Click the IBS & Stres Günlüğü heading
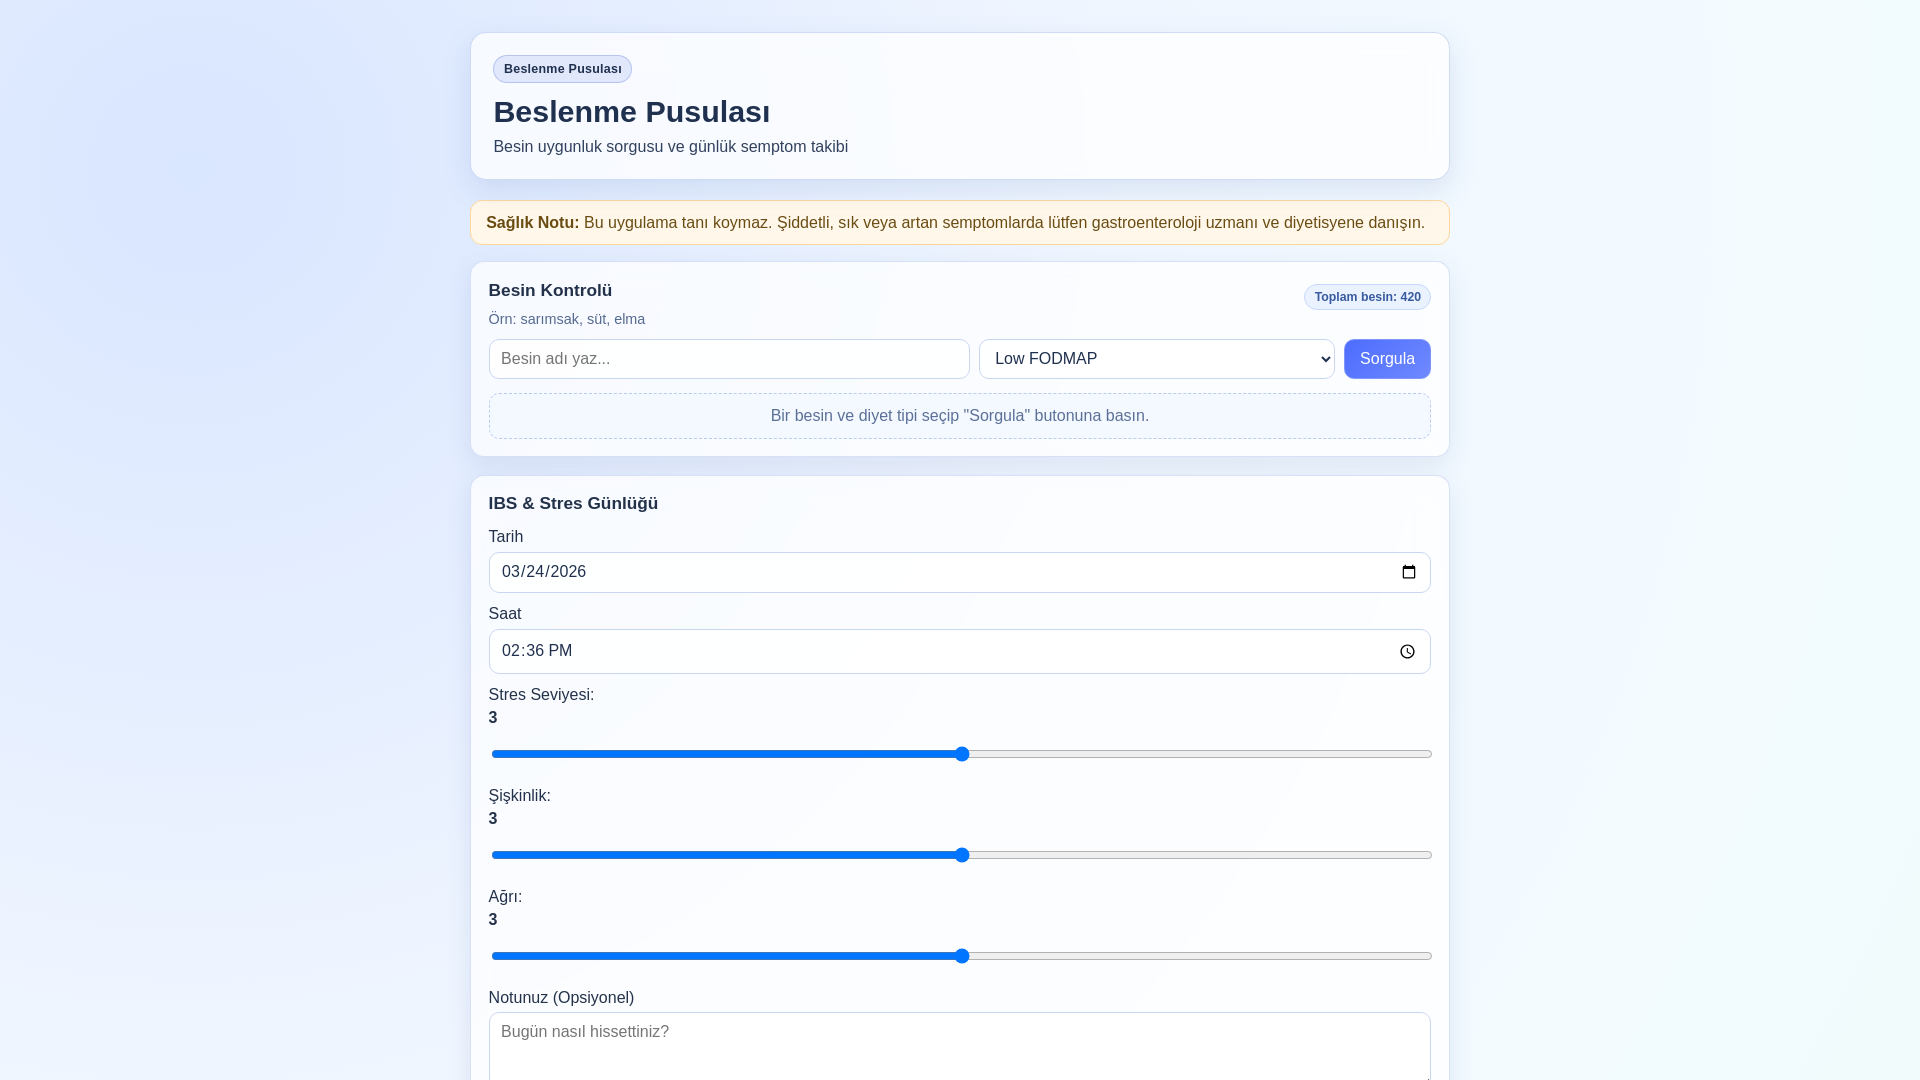This screenshot has width=1920, height=1080. point(573,504)
